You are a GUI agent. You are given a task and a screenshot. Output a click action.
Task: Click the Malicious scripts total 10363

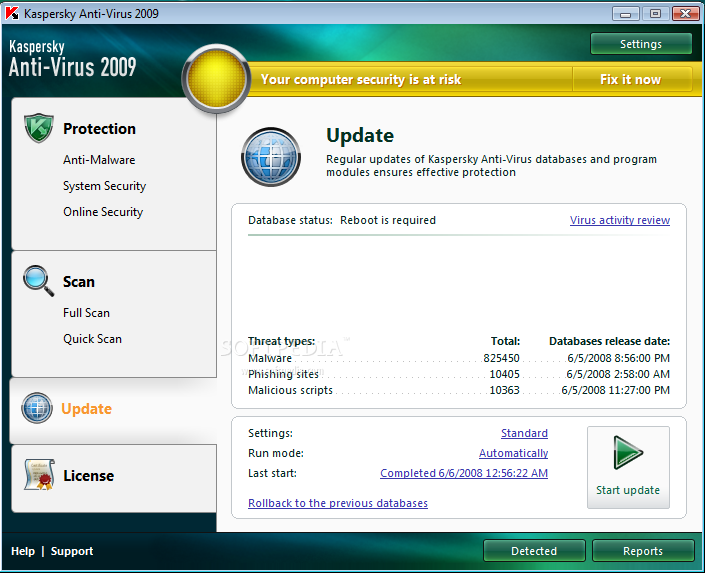504,390
